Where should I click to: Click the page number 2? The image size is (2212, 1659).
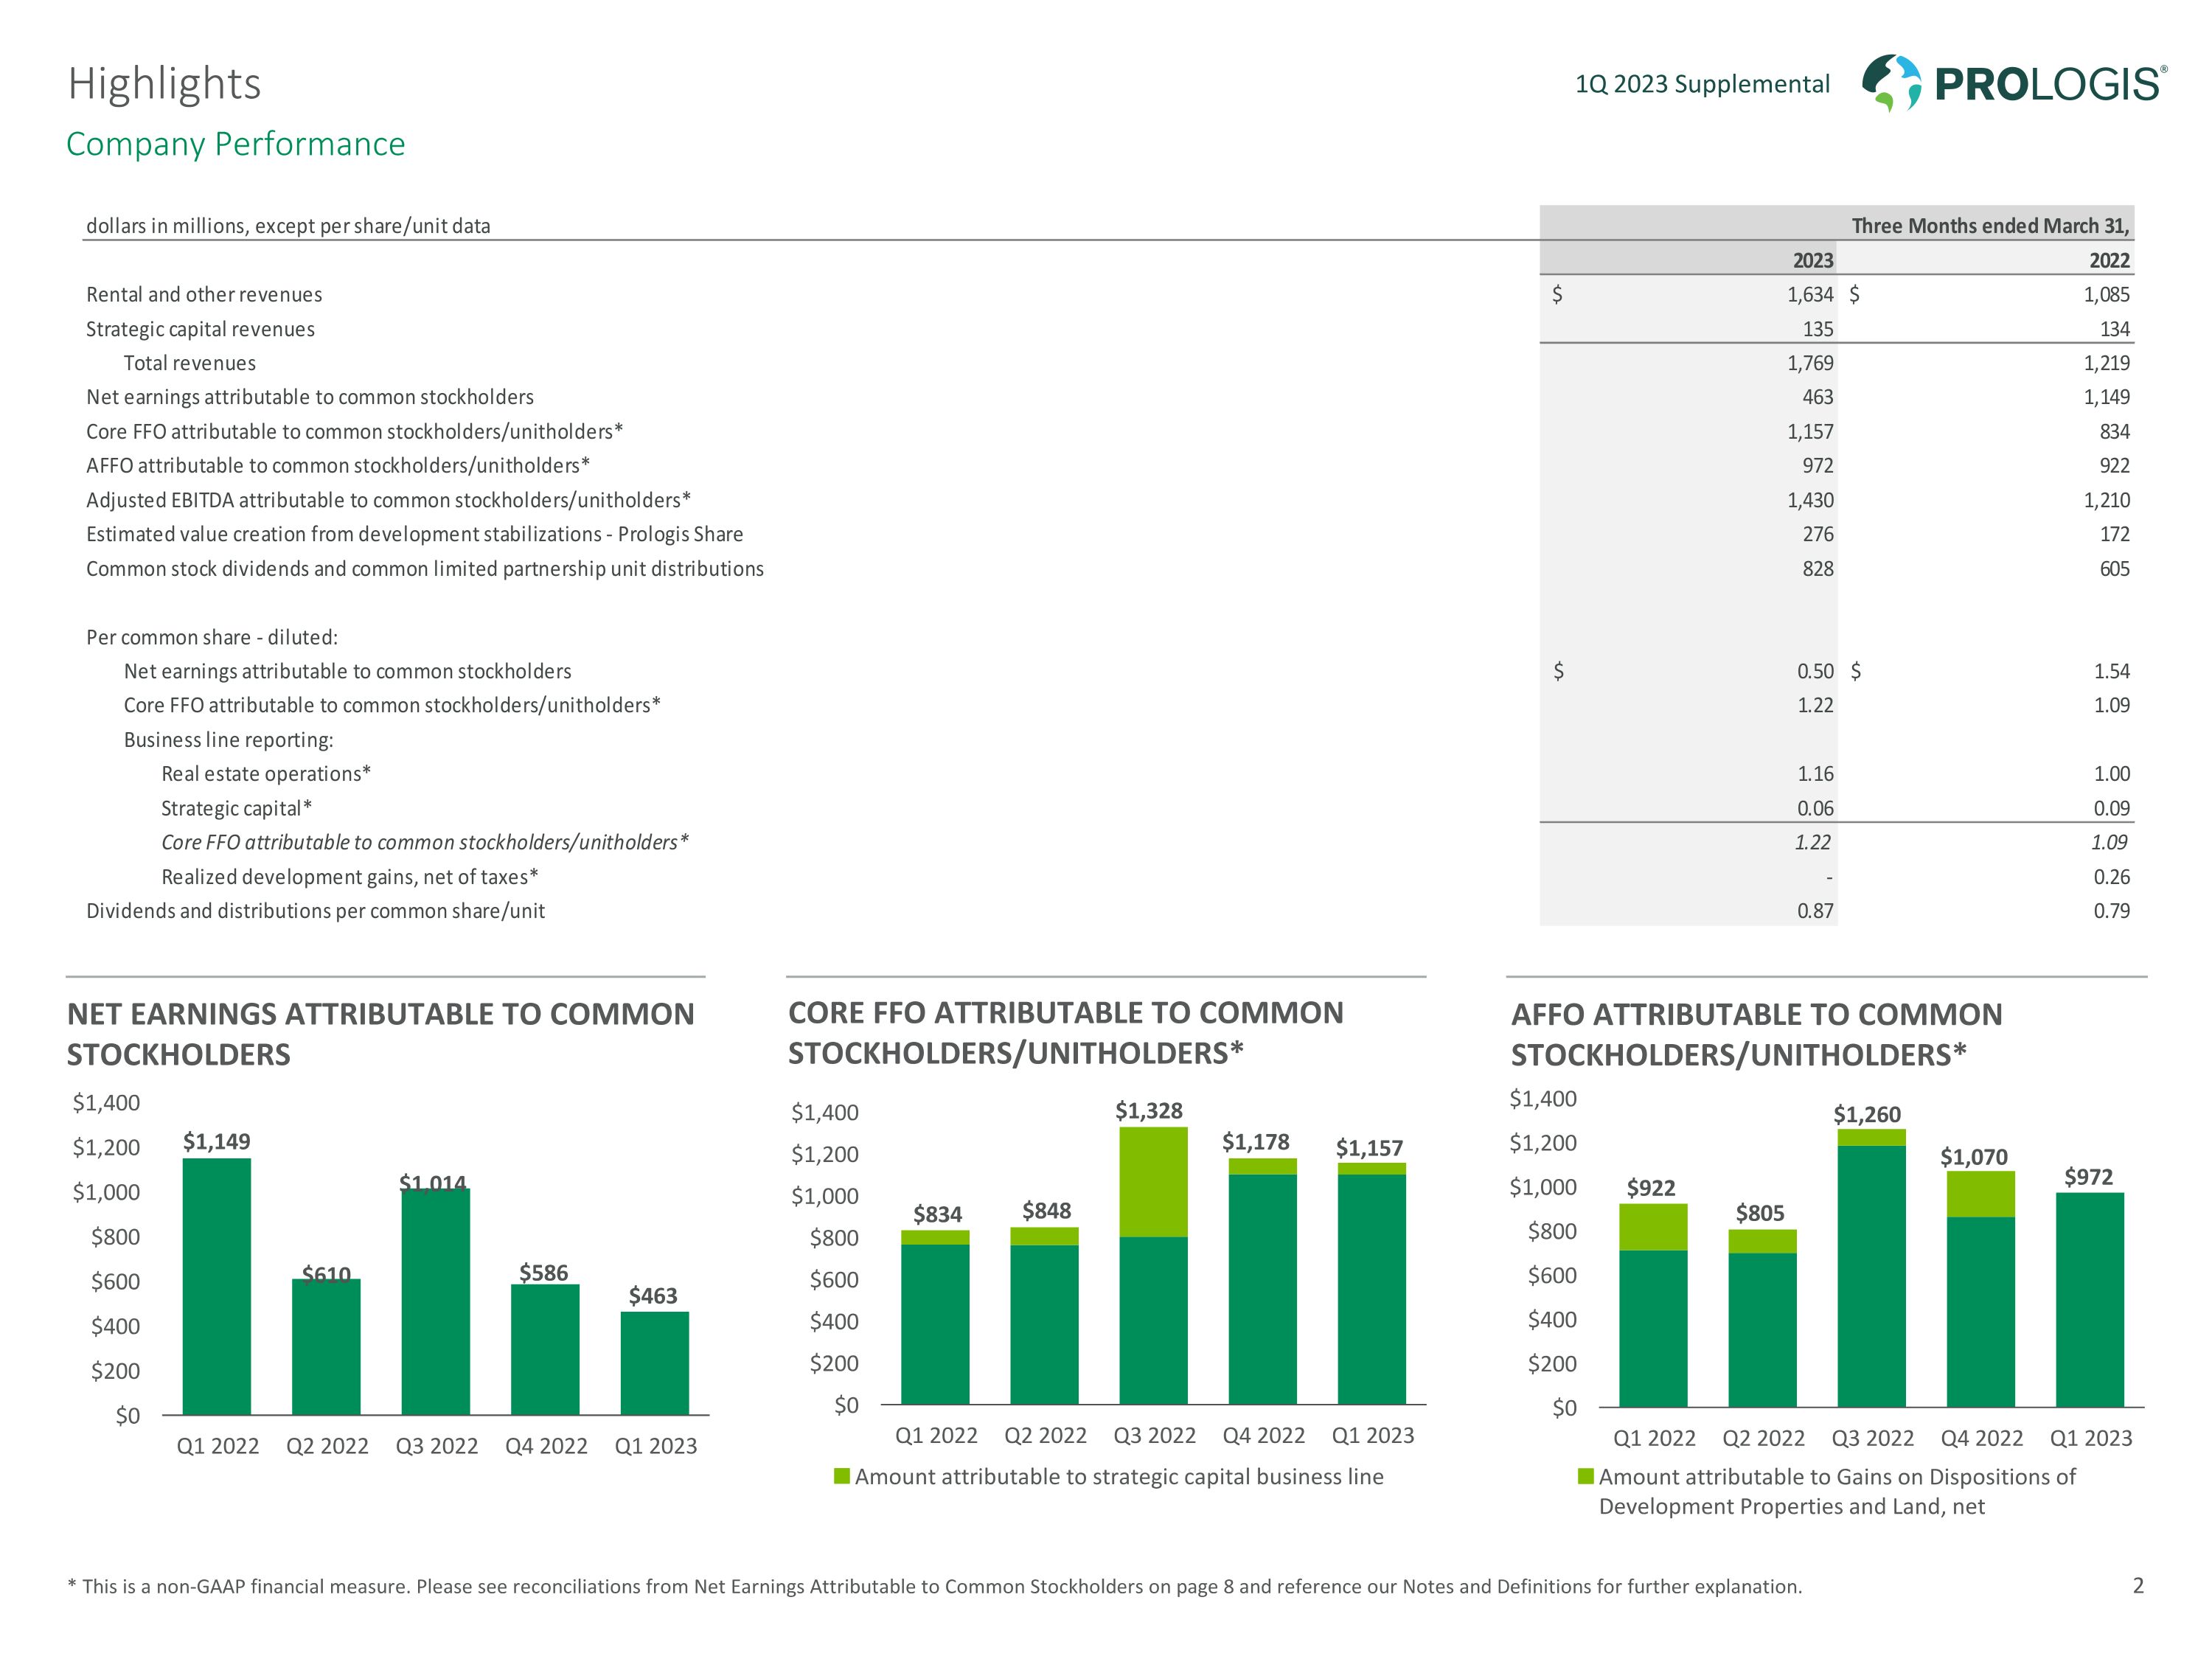click(2138, 1585)
